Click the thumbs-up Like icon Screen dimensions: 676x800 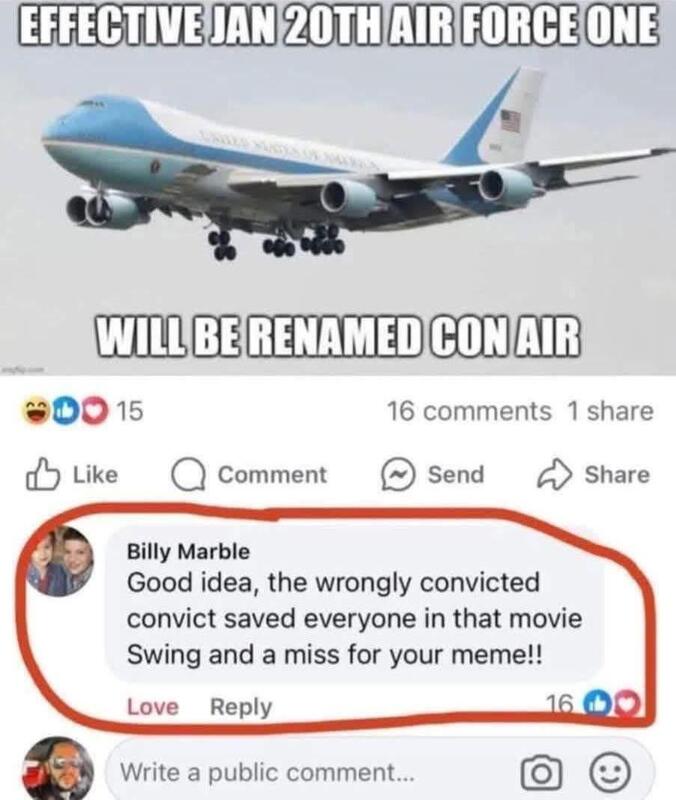43,474
